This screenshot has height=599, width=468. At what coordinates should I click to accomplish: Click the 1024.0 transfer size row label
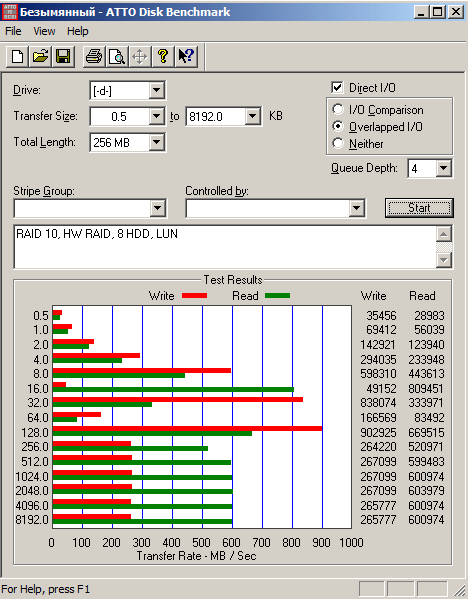(32, 477)
